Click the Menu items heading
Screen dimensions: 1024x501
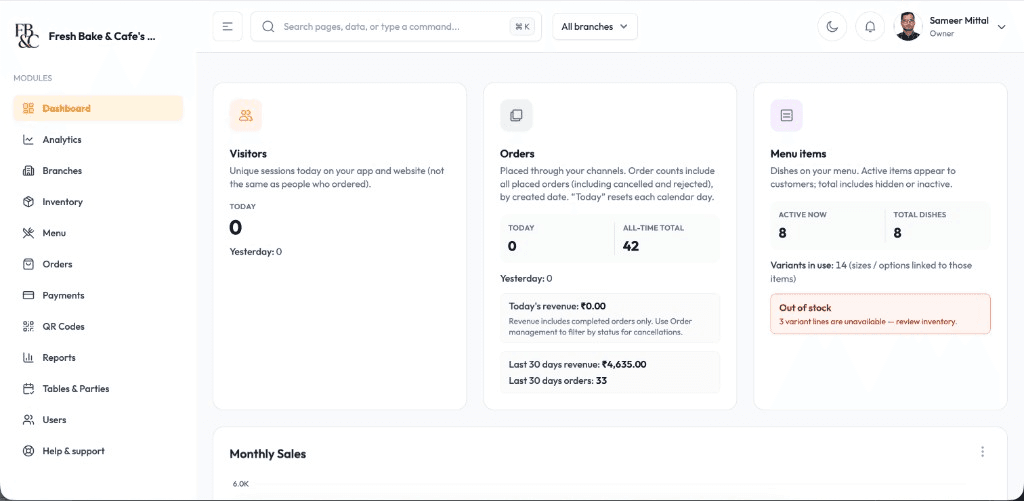tap(798, 154)
